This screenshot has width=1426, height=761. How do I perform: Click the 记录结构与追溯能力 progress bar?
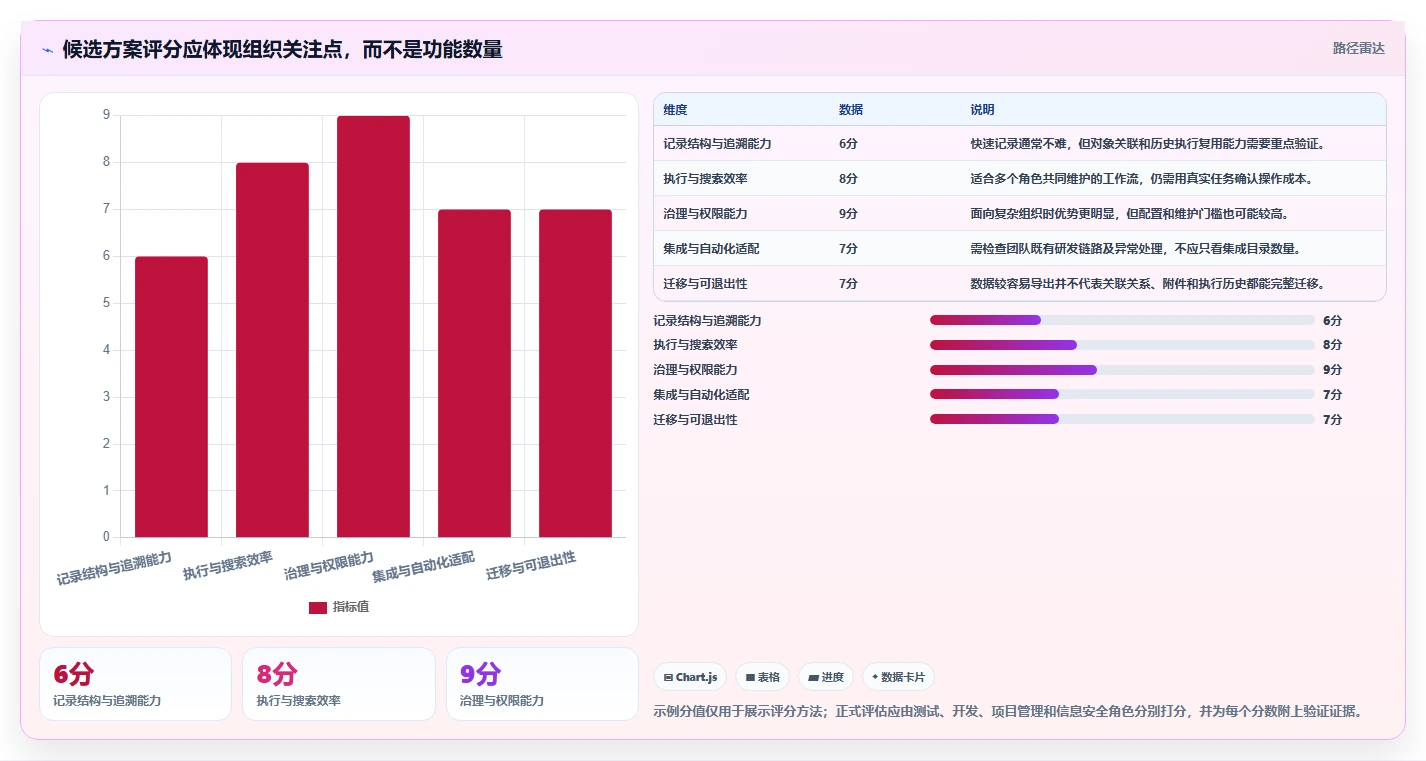1122,320
